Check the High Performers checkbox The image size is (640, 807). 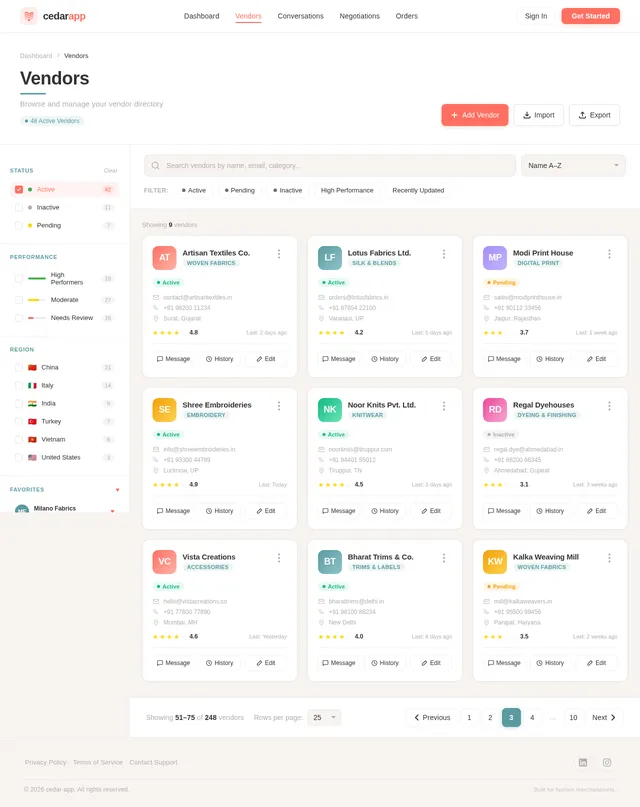pyautogui.click(x=19, y=278)
